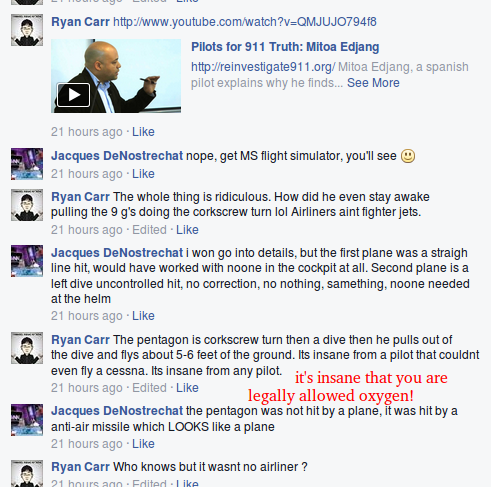Screen dimensions: 491x487
Task: Open Jacques DeNostrechat's avatar on flight simulator comment
Action: tap(27, 164)
